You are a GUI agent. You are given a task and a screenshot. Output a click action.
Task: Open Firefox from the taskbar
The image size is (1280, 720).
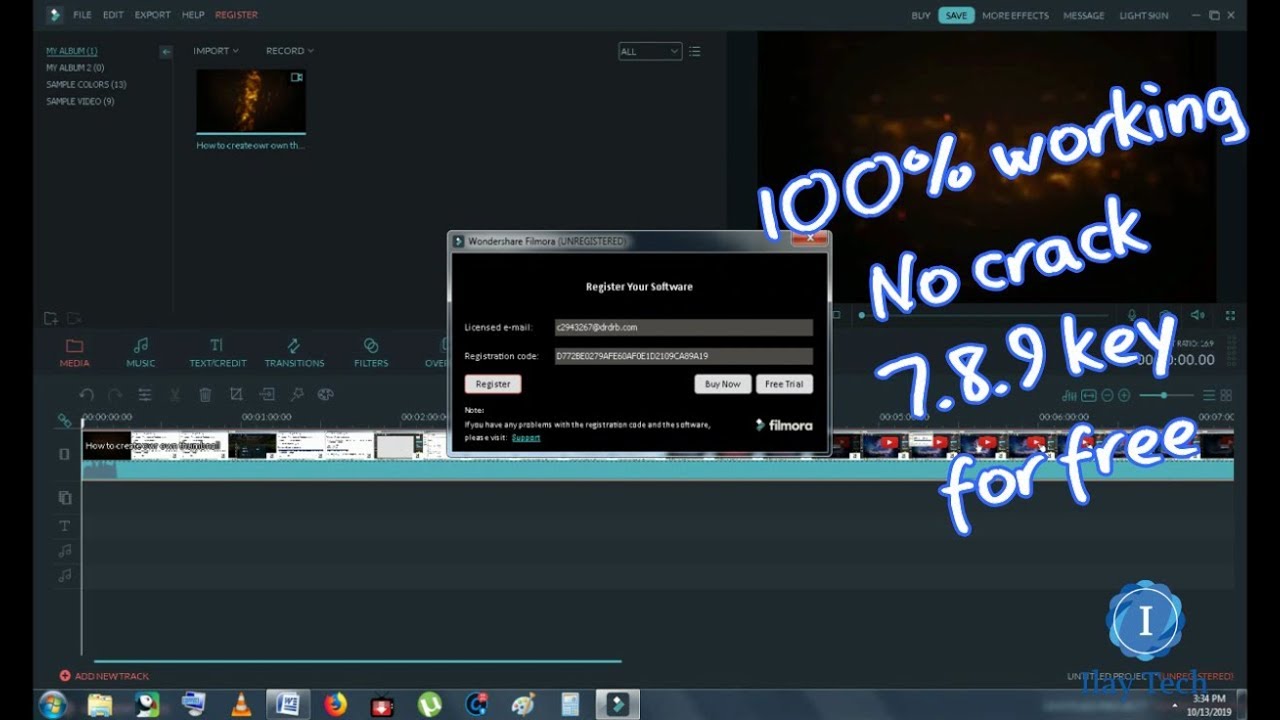click(335, 704)
